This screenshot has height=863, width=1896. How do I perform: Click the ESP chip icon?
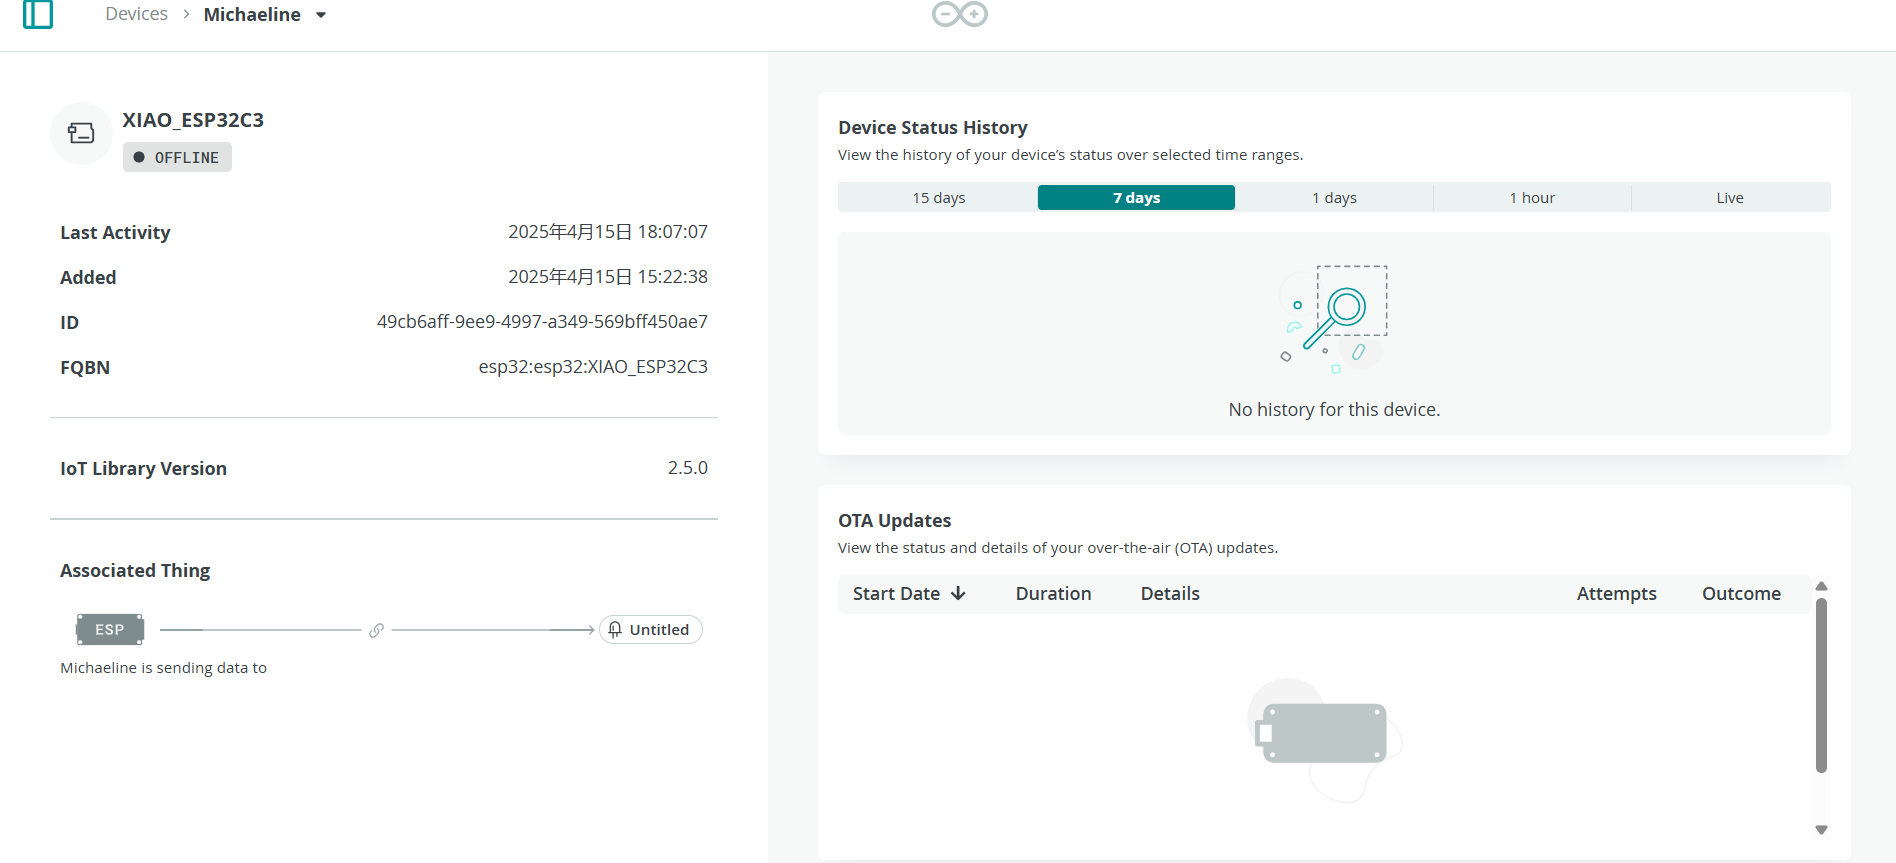[x=110, y=629]
